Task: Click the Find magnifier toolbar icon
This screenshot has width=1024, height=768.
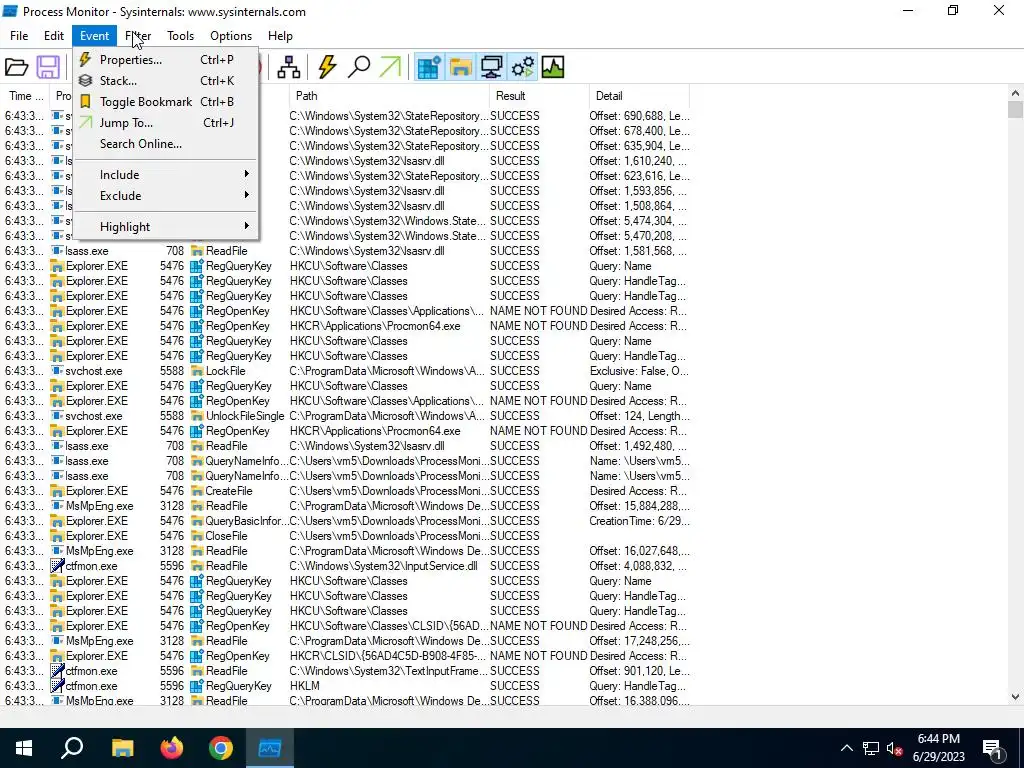Action: pos(359,67)
